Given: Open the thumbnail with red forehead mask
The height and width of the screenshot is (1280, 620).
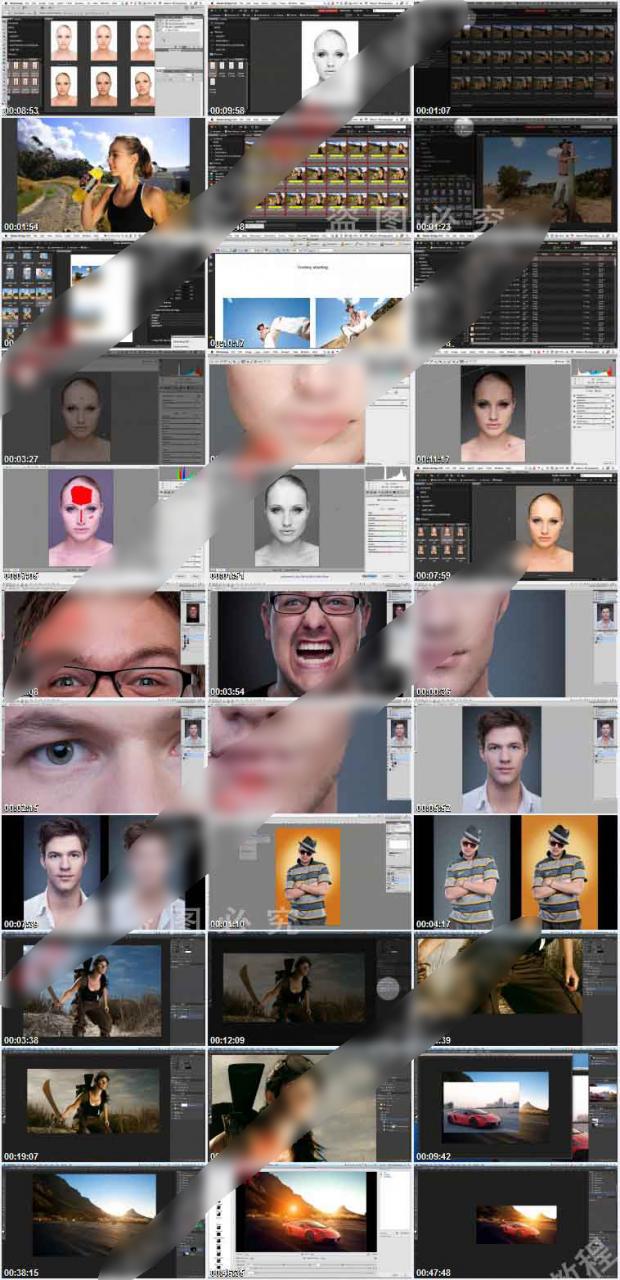Looking at the screenshot, I should click(103, 524).
